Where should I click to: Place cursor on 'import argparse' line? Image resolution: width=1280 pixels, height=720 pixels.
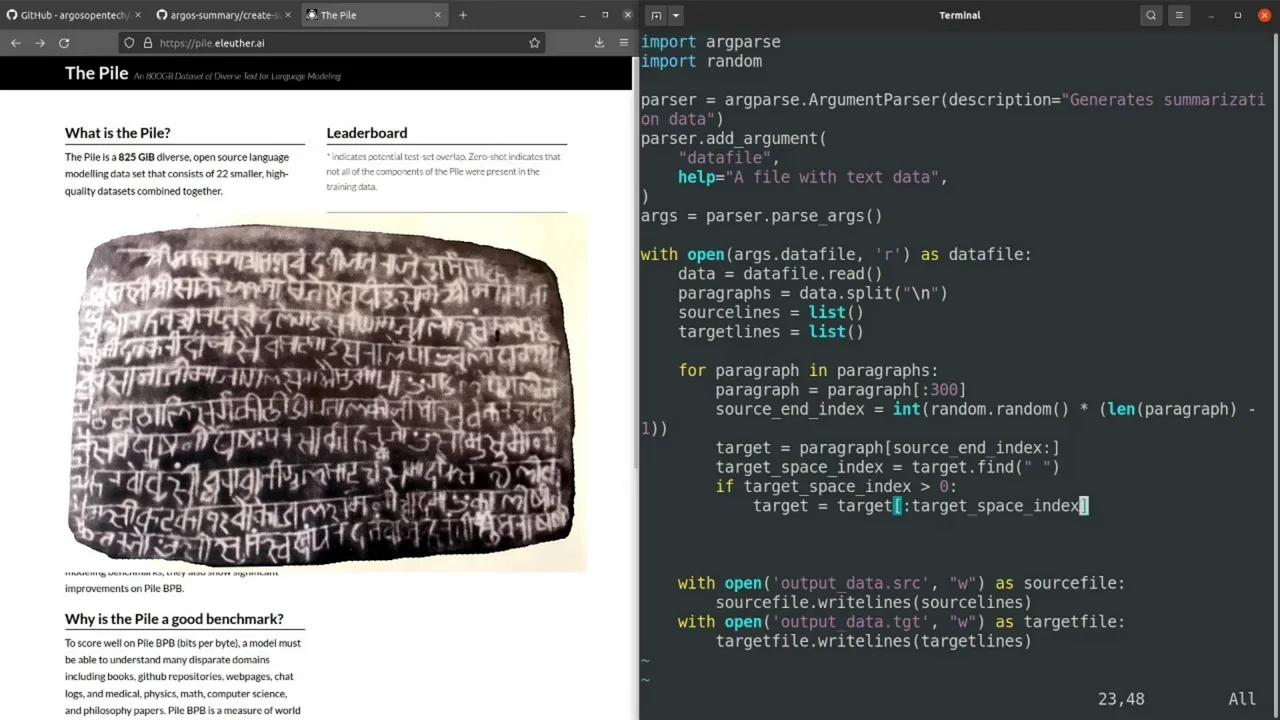[x=711, y=42]
